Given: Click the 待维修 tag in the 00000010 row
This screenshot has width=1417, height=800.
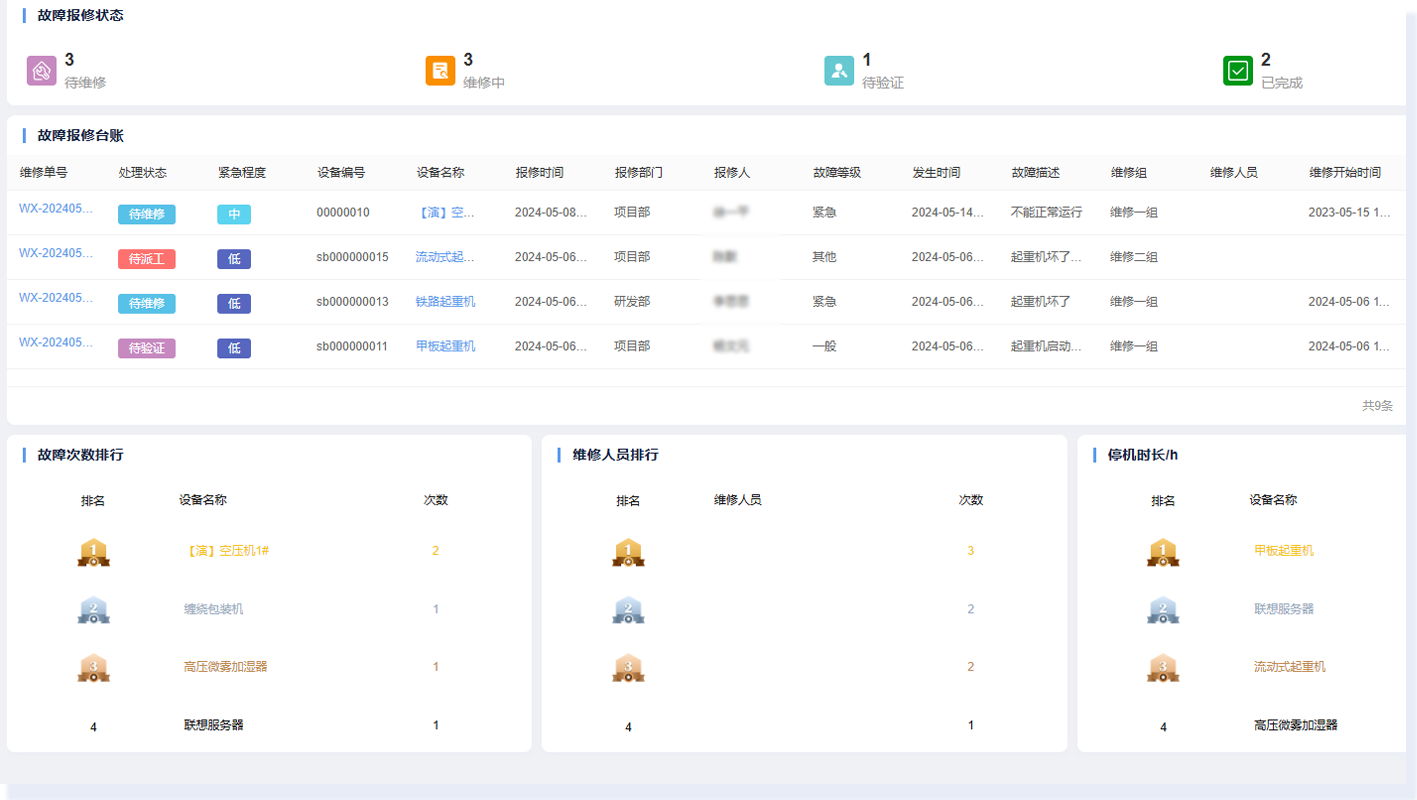Looking at the screenshot, I should 147,214.
